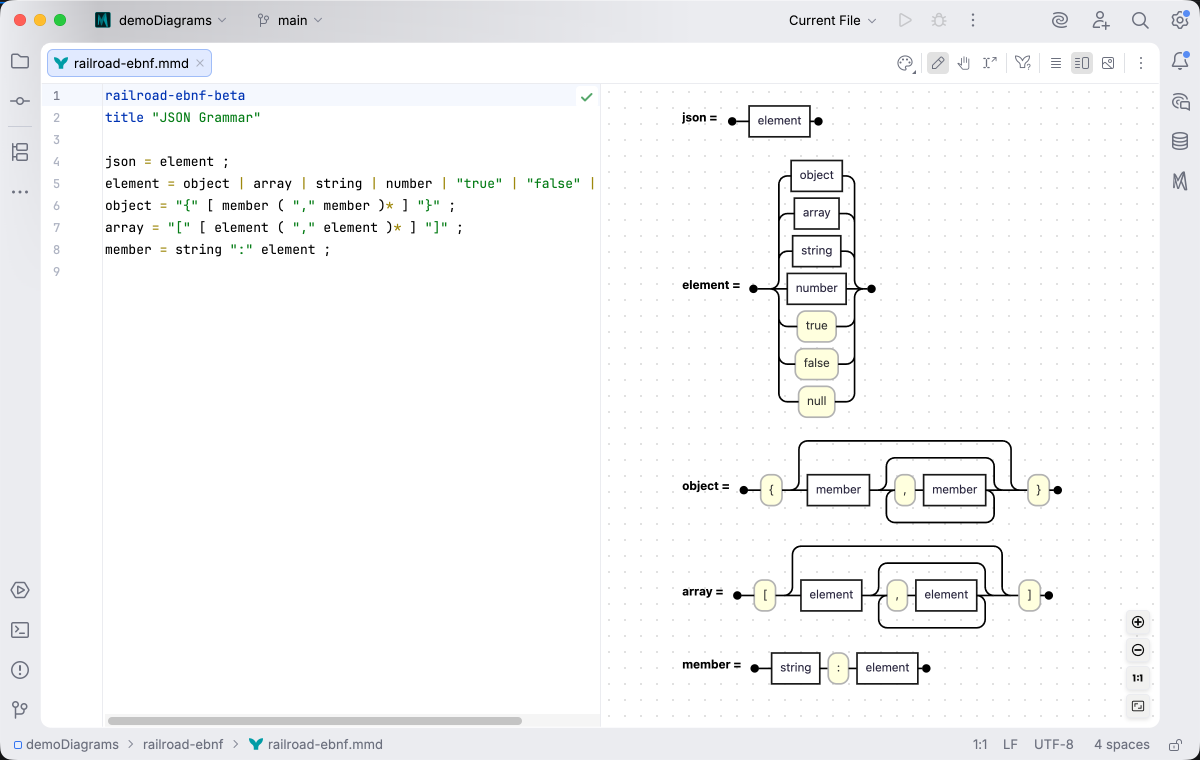
Task: Run the current file
Action: pyautogui.click(x=905, y=20)
